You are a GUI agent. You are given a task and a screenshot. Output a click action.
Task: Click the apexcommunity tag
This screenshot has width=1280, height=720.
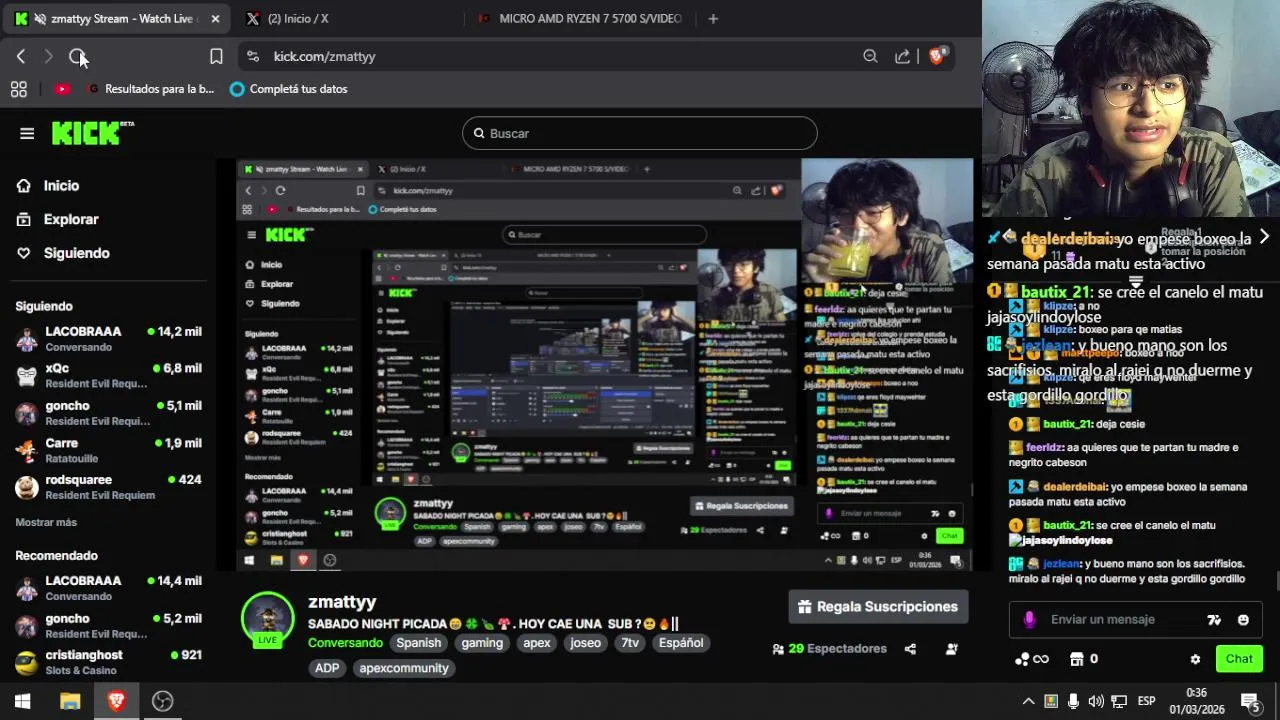(x=404, y=668)
